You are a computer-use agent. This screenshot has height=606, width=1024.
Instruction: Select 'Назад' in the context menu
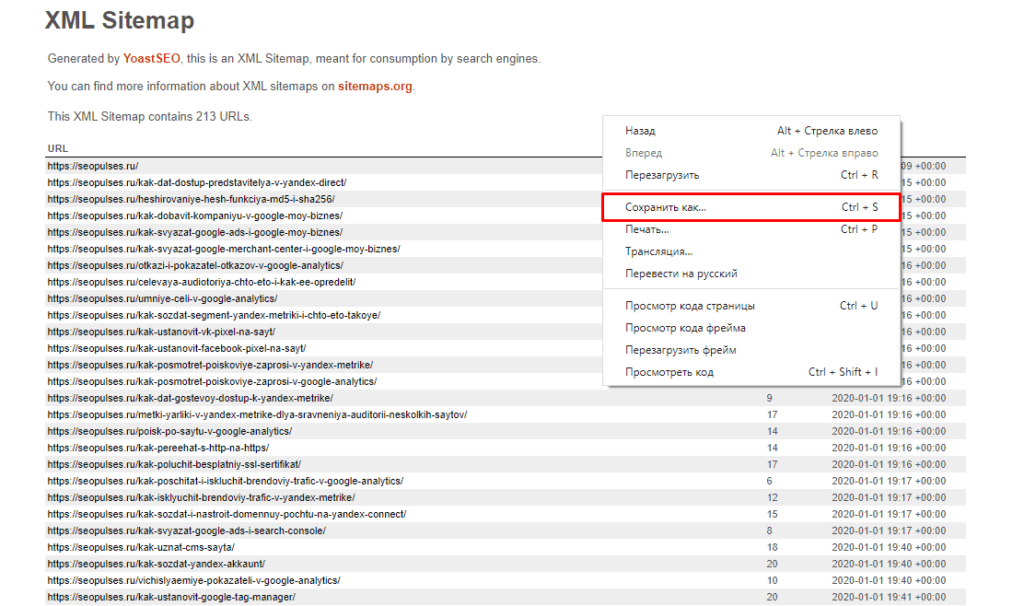(x=640, y=131)
